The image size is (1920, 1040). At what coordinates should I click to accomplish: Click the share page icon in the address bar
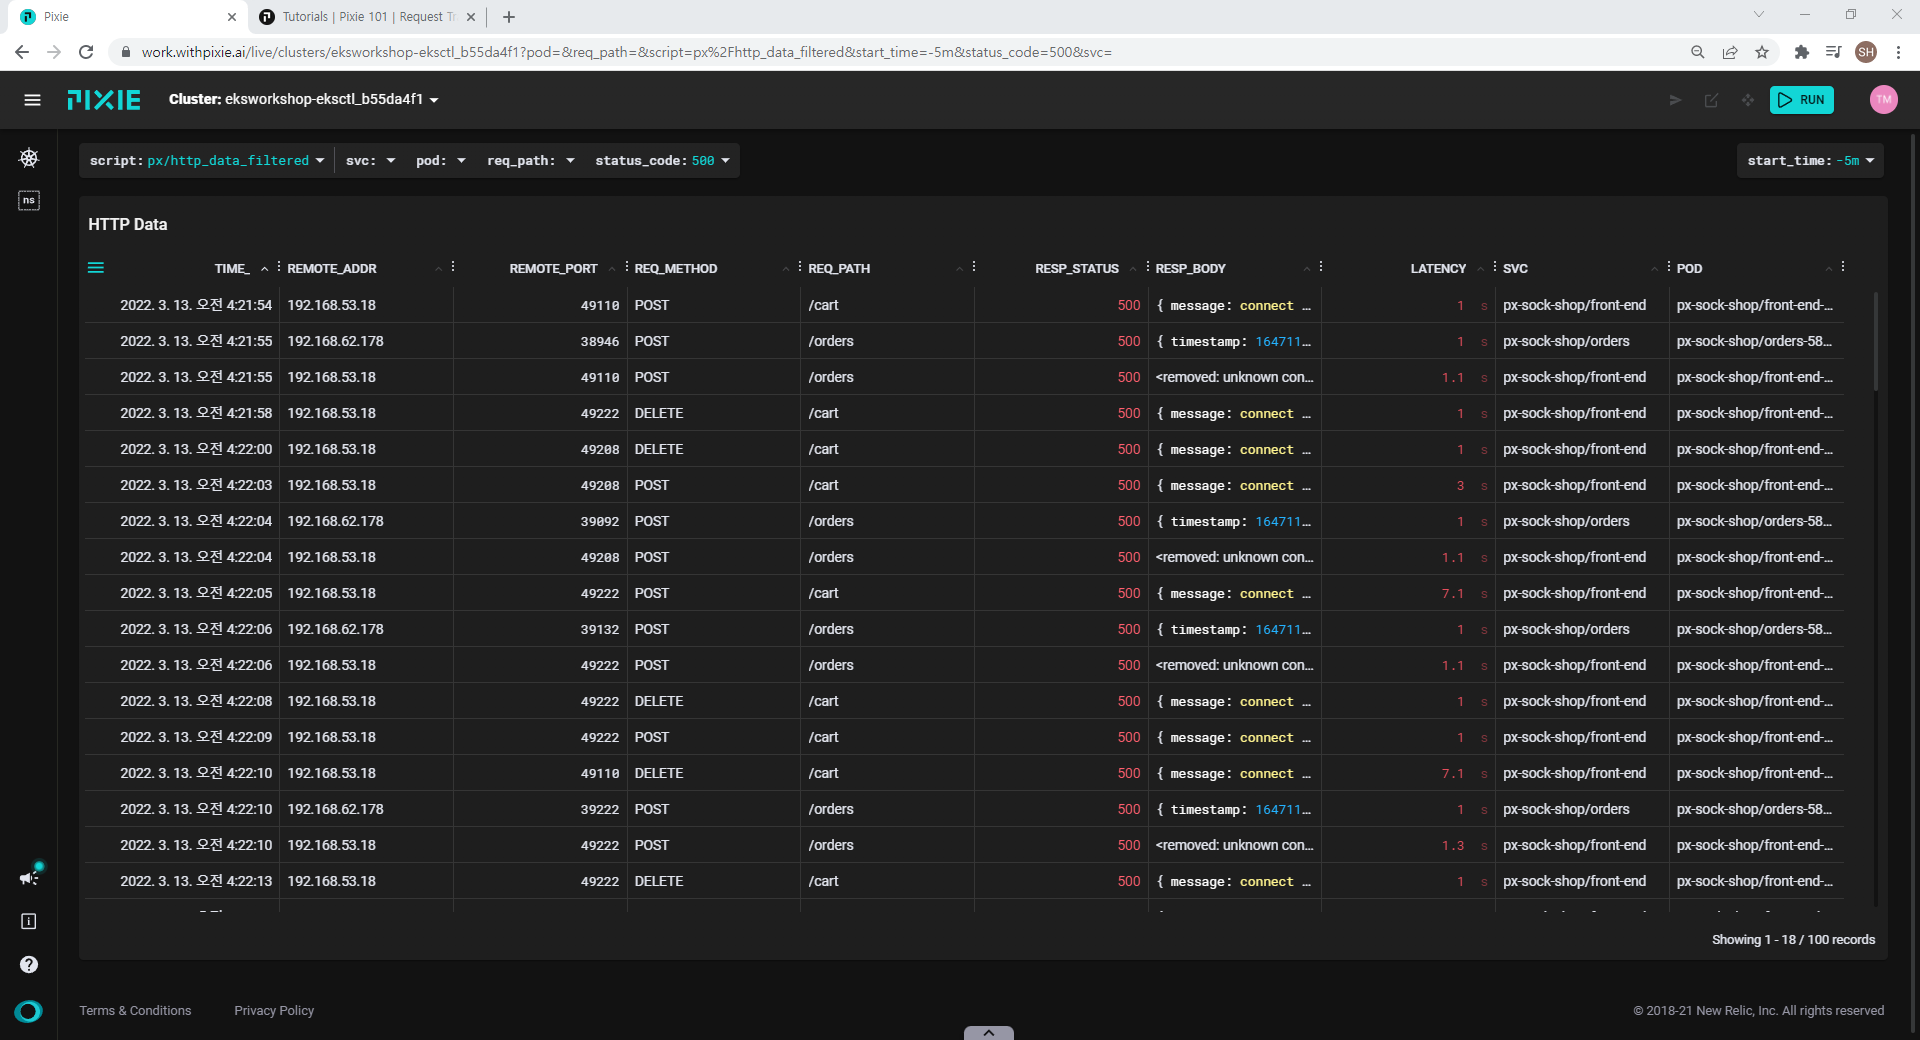pos(1730,52)
